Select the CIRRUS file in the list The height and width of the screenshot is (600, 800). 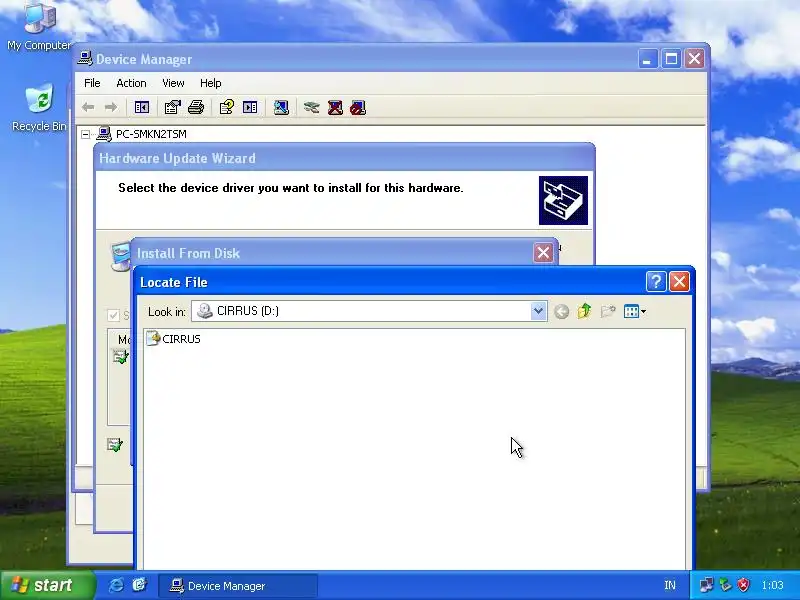pos(173,339)
